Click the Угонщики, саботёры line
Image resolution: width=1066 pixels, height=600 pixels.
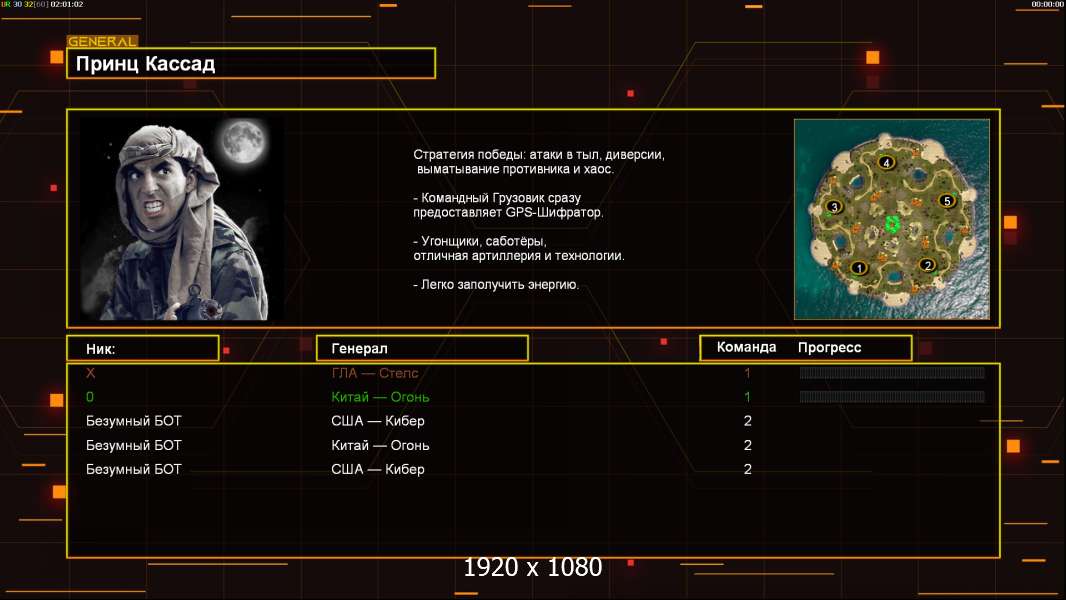point(480,241)
